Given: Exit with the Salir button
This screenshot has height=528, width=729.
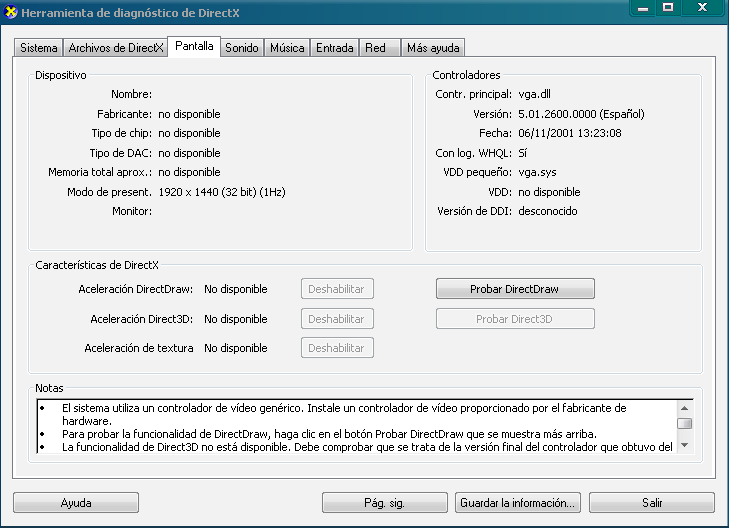Looking at the screenshot, I should pyautogui.click(x=652, y=503).
